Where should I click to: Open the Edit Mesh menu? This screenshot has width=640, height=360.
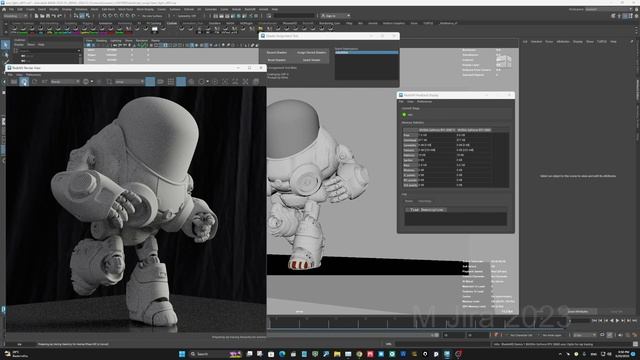[x=108, y=9]
